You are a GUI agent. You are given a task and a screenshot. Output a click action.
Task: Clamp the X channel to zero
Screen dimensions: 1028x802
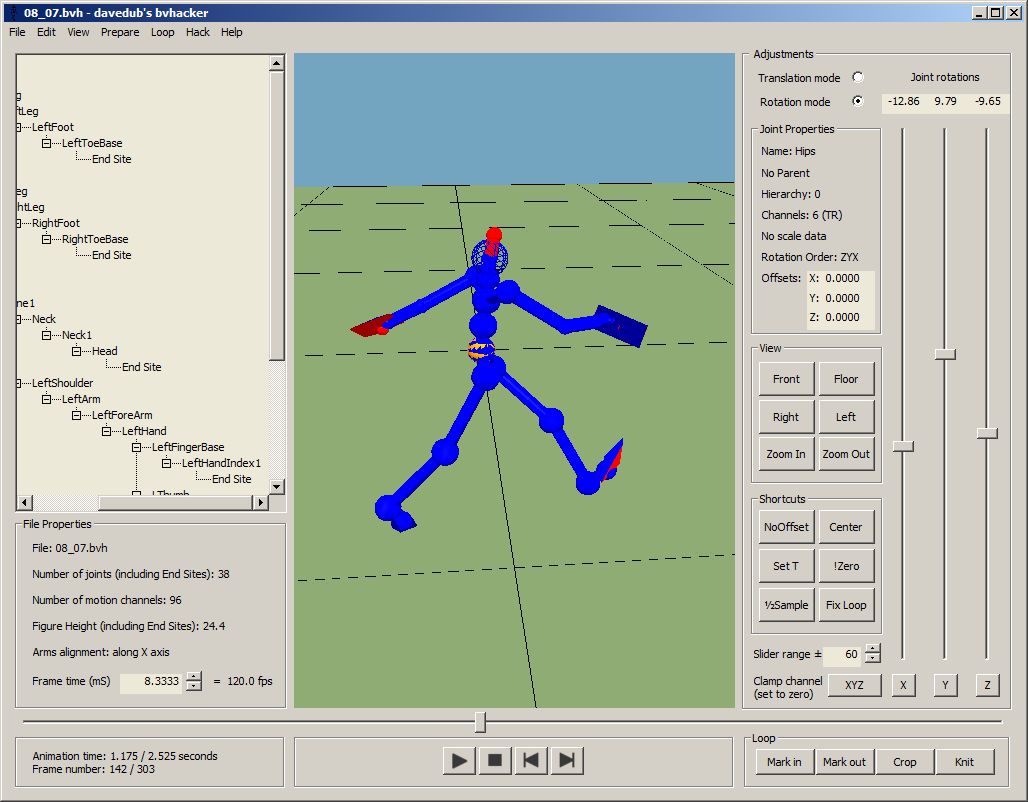(x=903, y=685)
